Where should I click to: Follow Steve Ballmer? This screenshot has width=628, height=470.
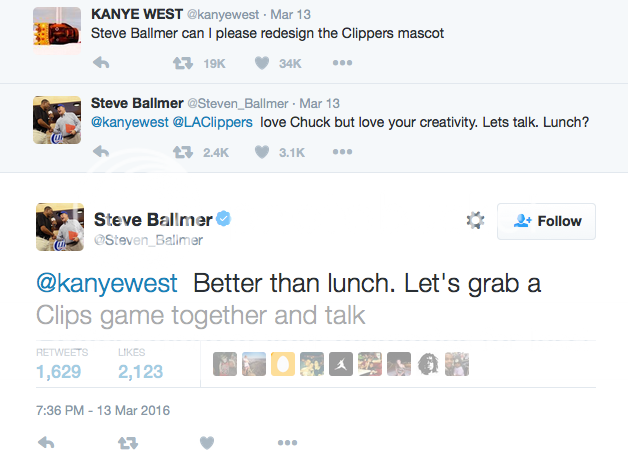[546, 221]
